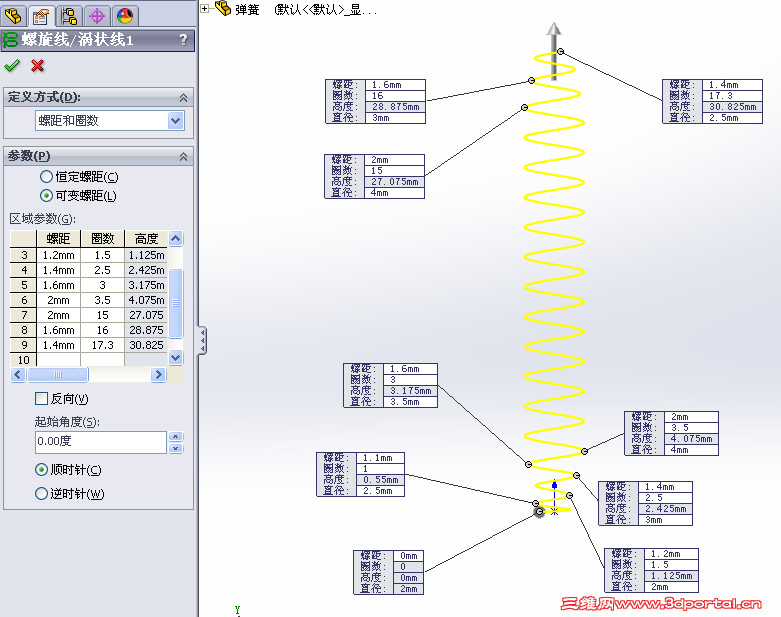The height and width of the screenshot is (617, 781).
Task: Click the helix/spiral feature icon in header
Action: [x=10, y=40]
